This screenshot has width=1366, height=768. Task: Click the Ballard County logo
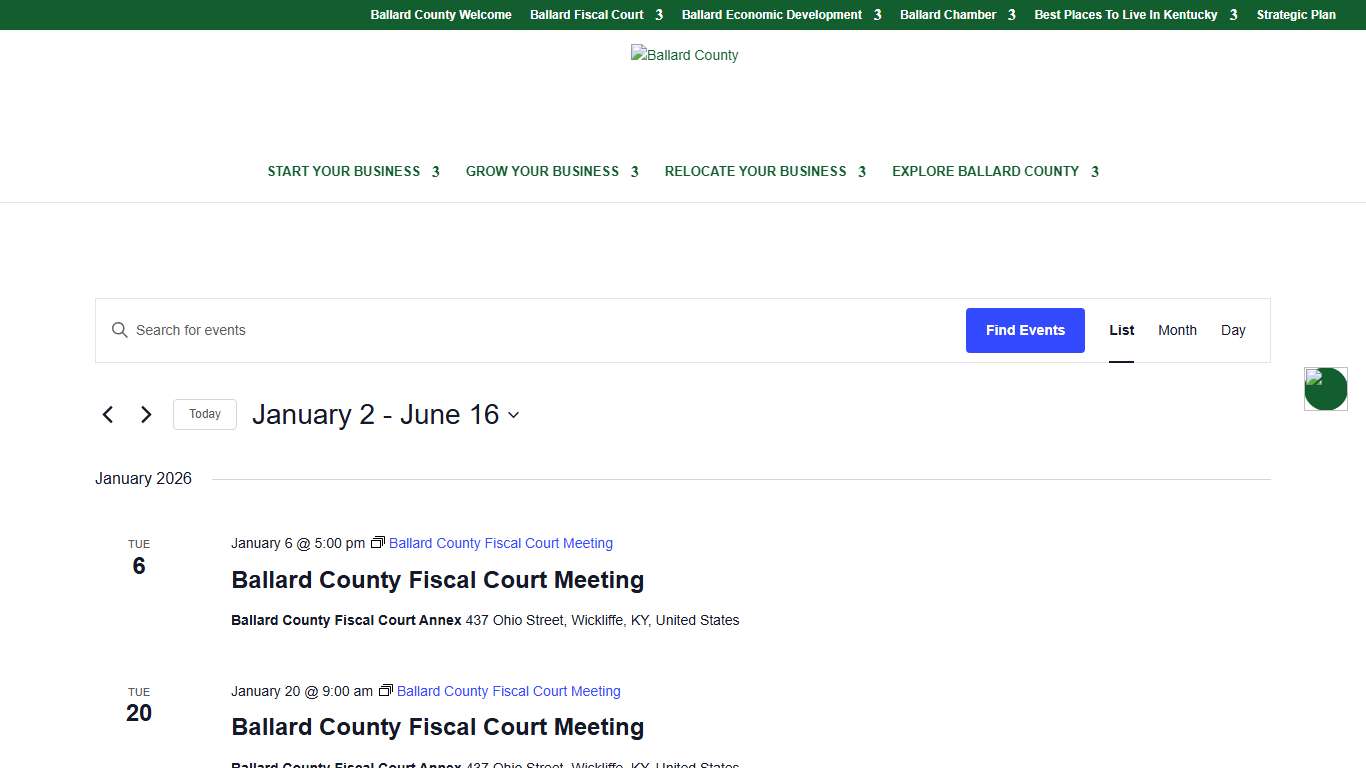click(x=684, y=55)
